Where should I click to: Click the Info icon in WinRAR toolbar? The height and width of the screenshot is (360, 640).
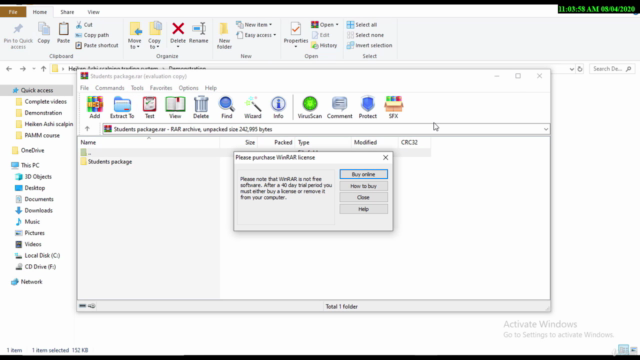(x=278, y=107)
